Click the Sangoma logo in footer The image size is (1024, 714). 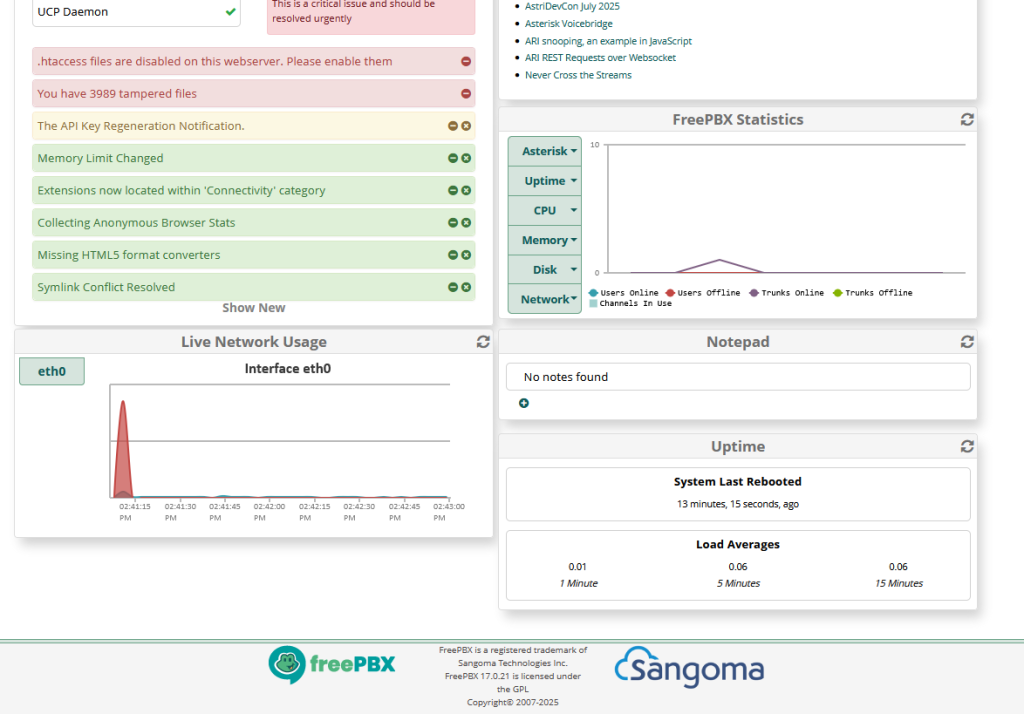coord(689,668)
